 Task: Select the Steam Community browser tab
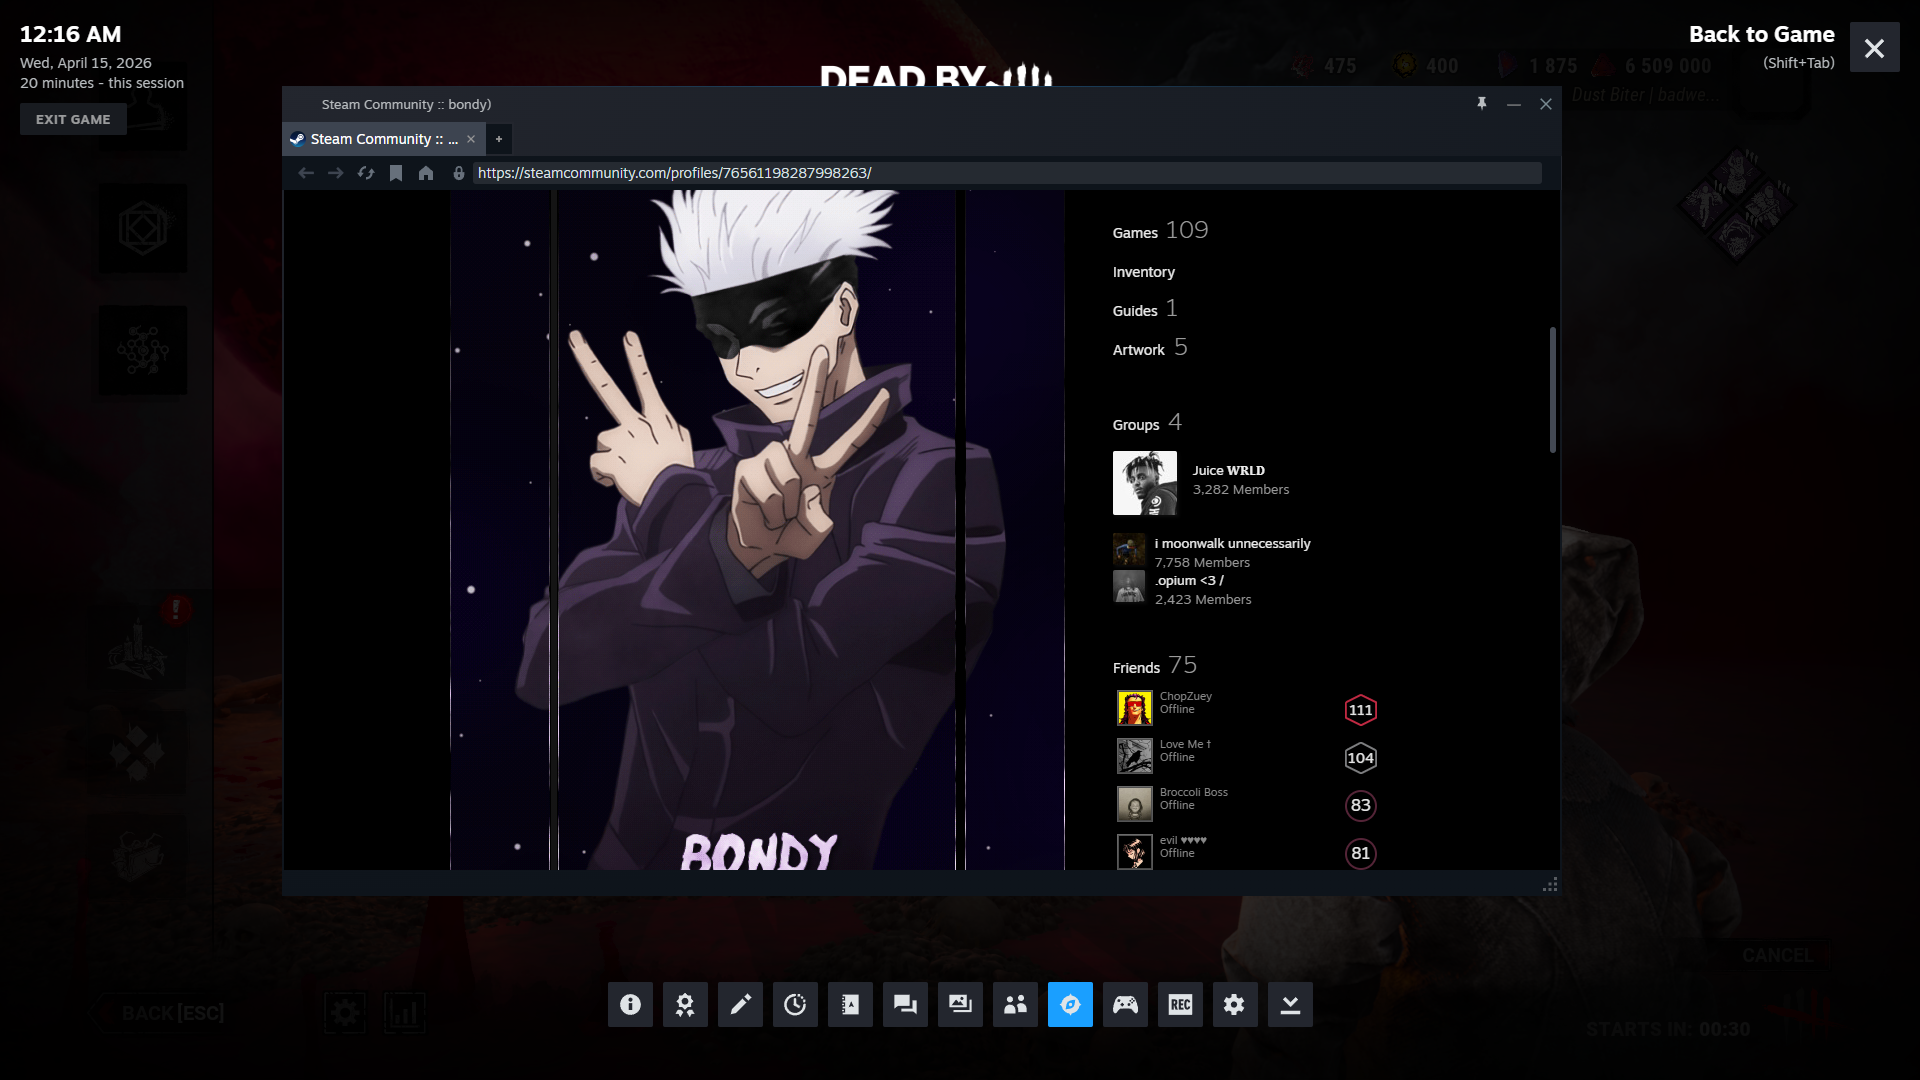(383, 139)
